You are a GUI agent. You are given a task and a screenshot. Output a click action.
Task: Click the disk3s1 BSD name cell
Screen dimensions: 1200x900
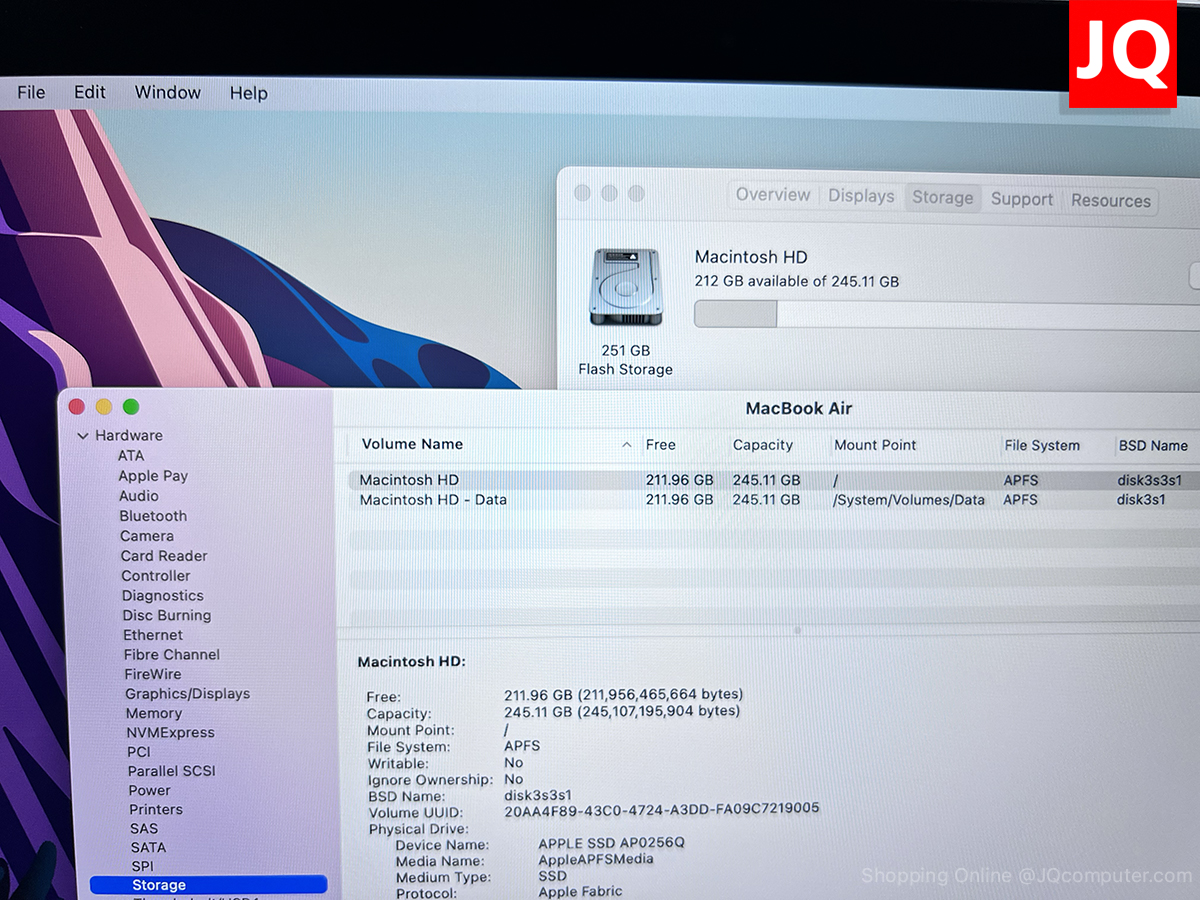click(x=1141, y=500)
